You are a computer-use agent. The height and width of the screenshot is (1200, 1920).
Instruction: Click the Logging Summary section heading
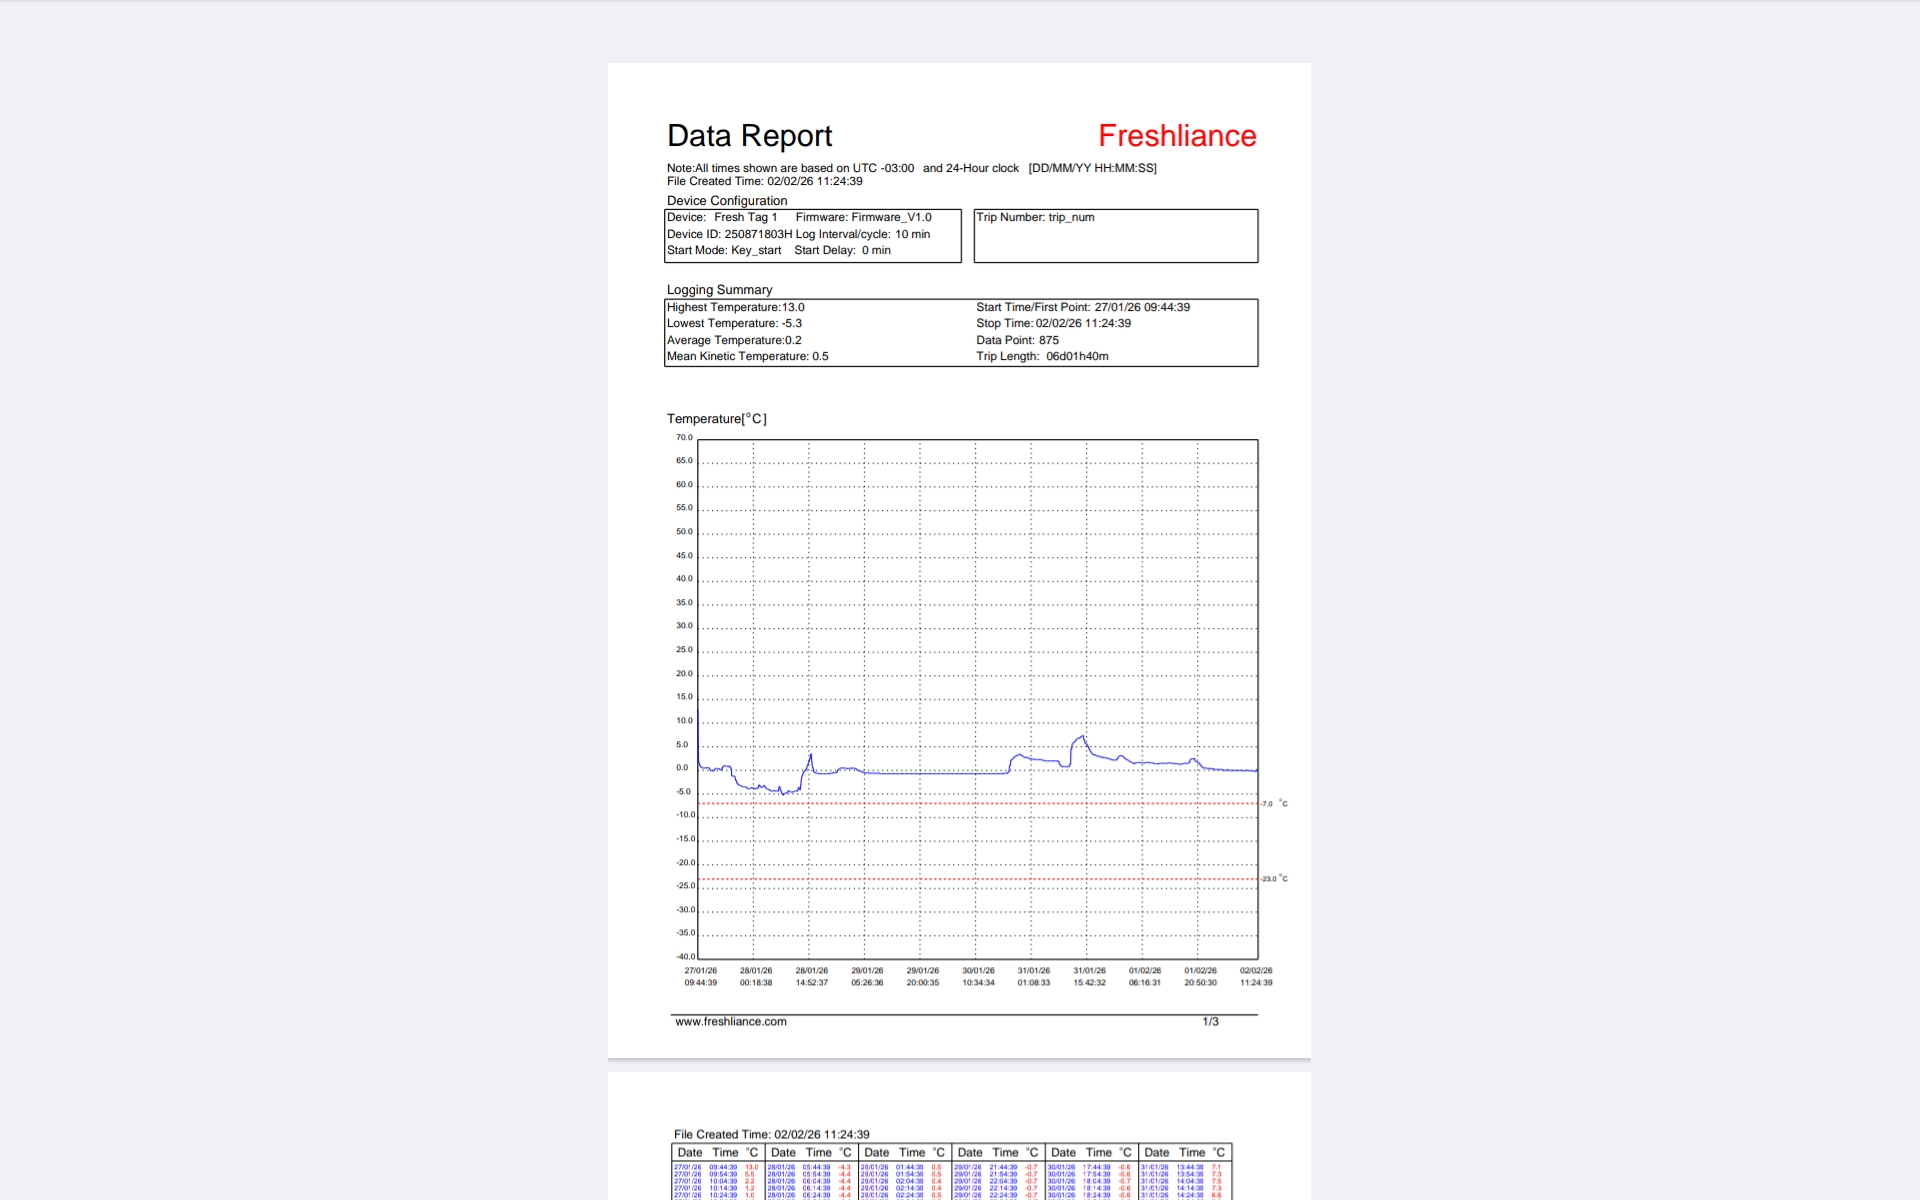click(x=719, y=290)
